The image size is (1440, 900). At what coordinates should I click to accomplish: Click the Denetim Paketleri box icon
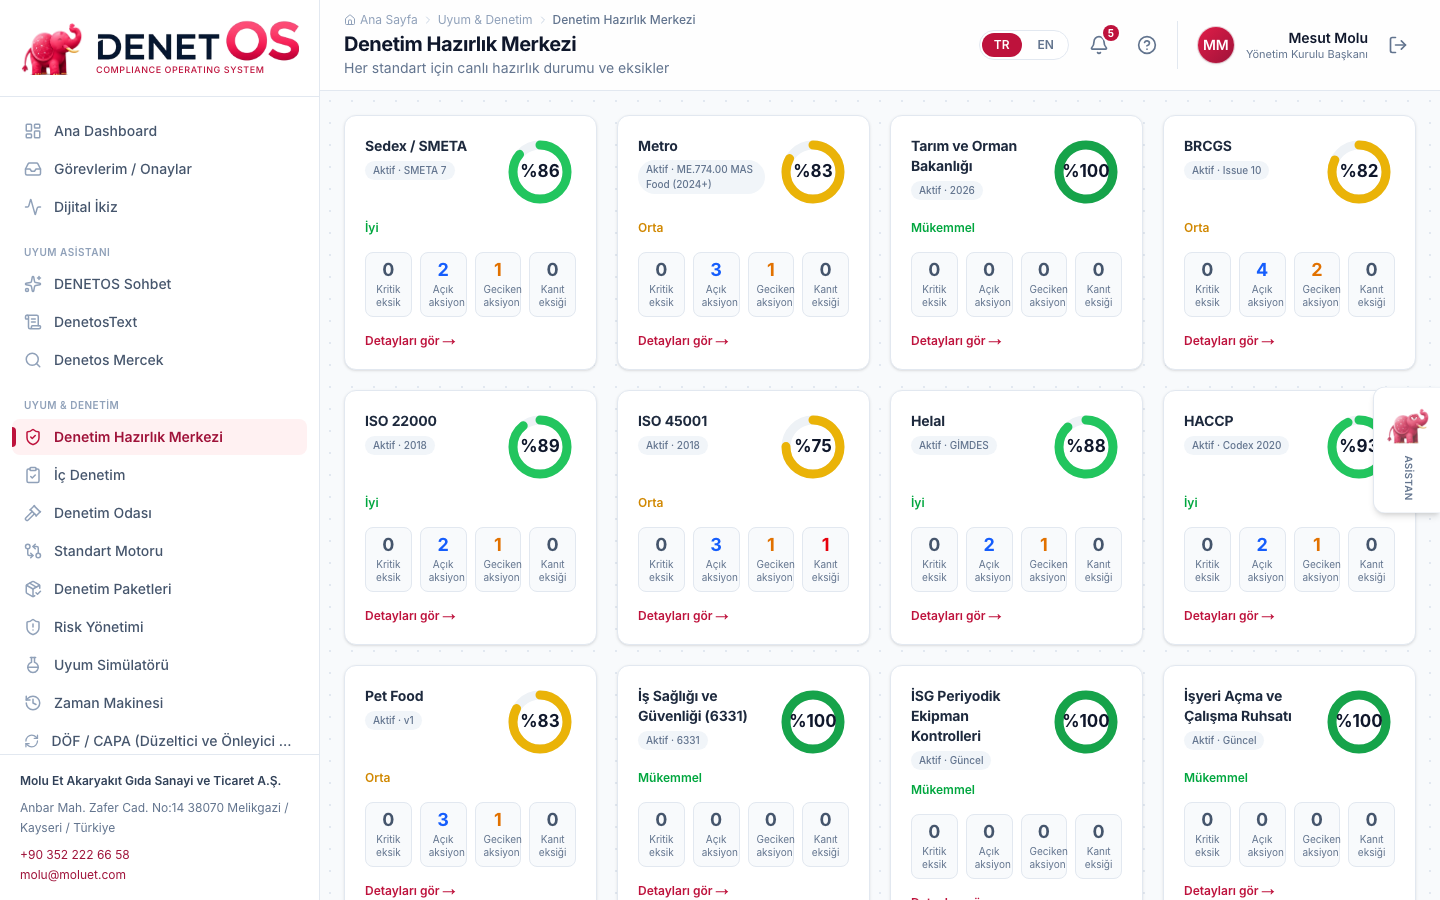pyautogui.click(x=33, y=589)
